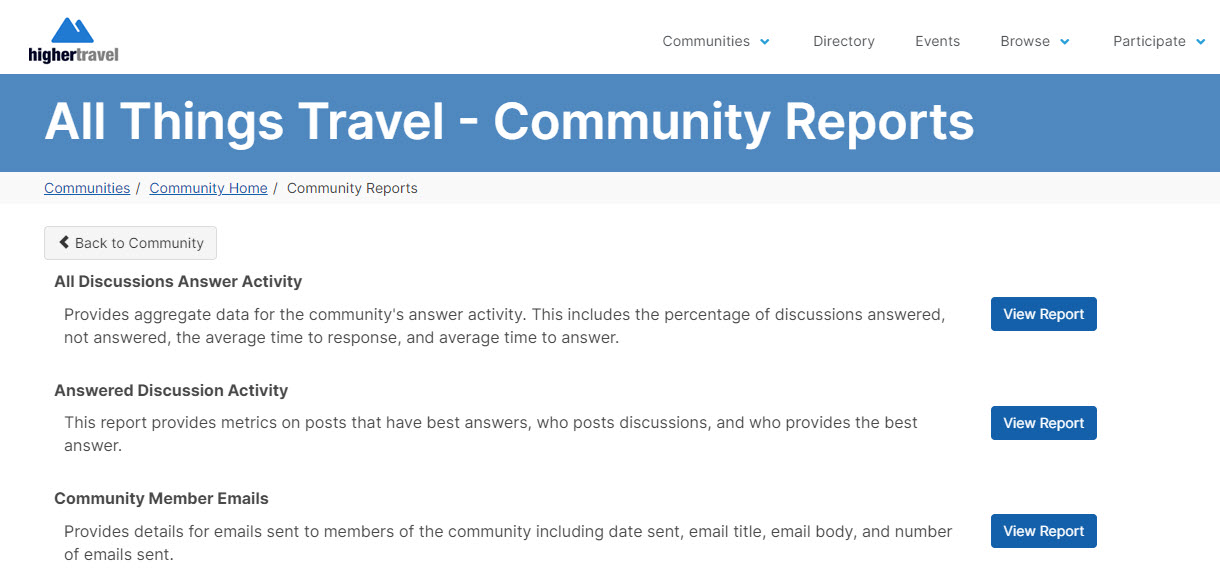Click the Back to Community button

pyautogui.click(x=130, y=243)
